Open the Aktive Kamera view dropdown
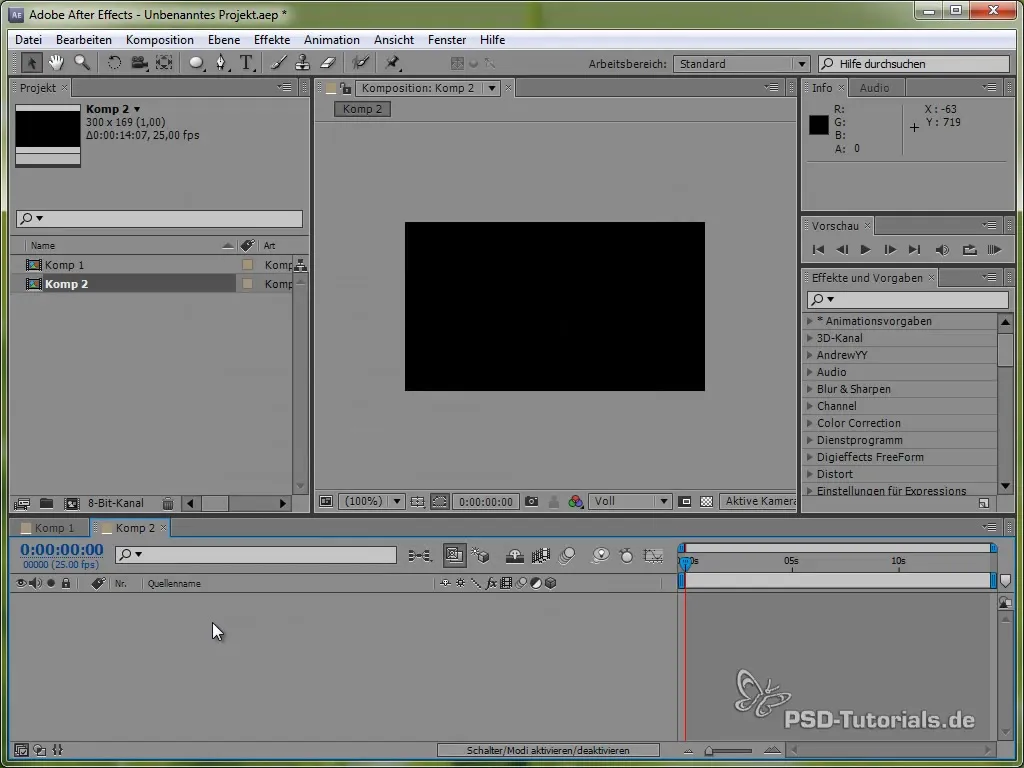Viewport: 1024px width, 768px height. tap(758, 502)
